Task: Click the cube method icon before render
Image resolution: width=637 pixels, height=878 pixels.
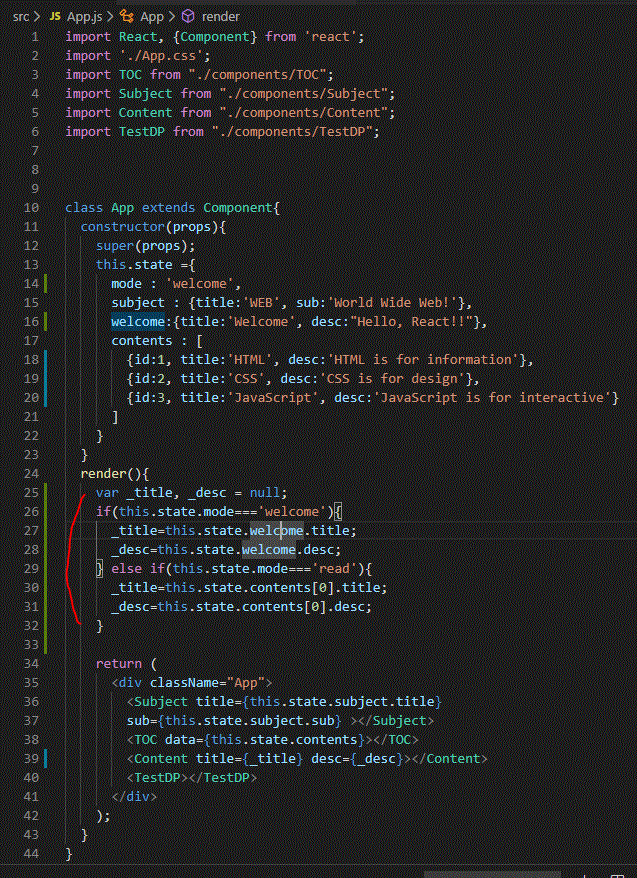Action: [x=188, y=17]
